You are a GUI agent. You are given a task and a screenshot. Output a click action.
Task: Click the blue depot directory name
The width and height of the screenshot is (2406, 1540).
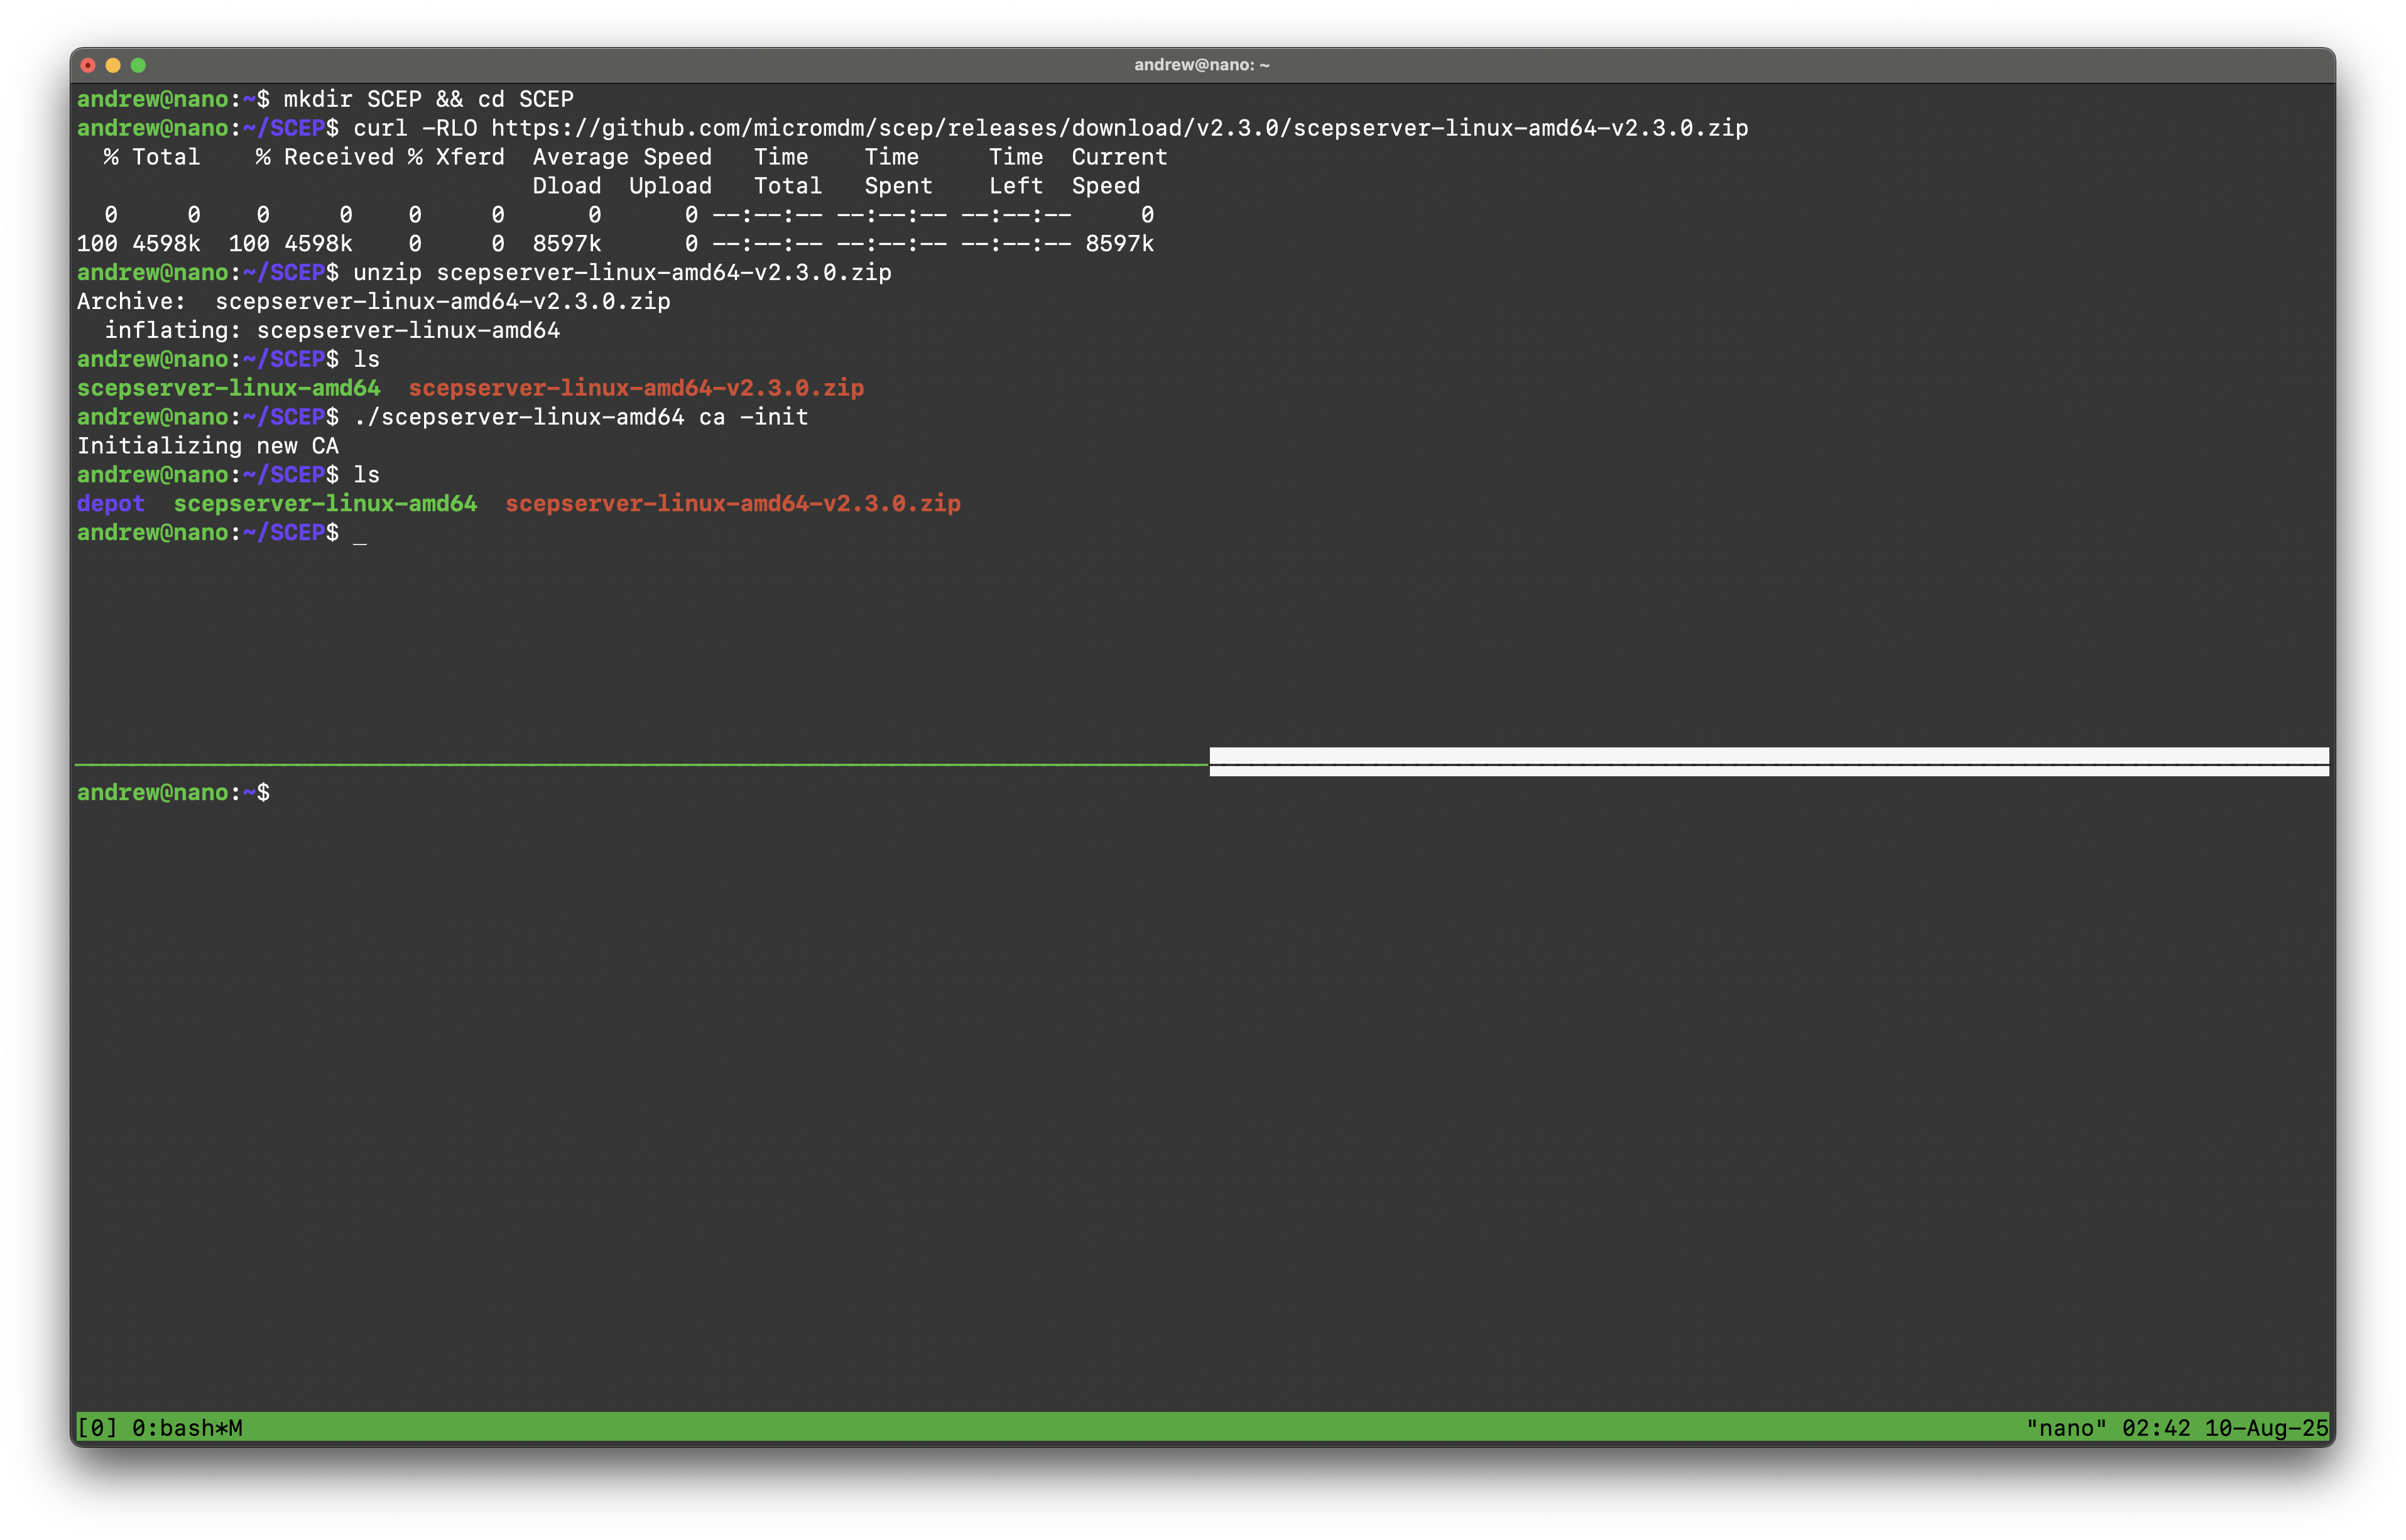(110, 503)
